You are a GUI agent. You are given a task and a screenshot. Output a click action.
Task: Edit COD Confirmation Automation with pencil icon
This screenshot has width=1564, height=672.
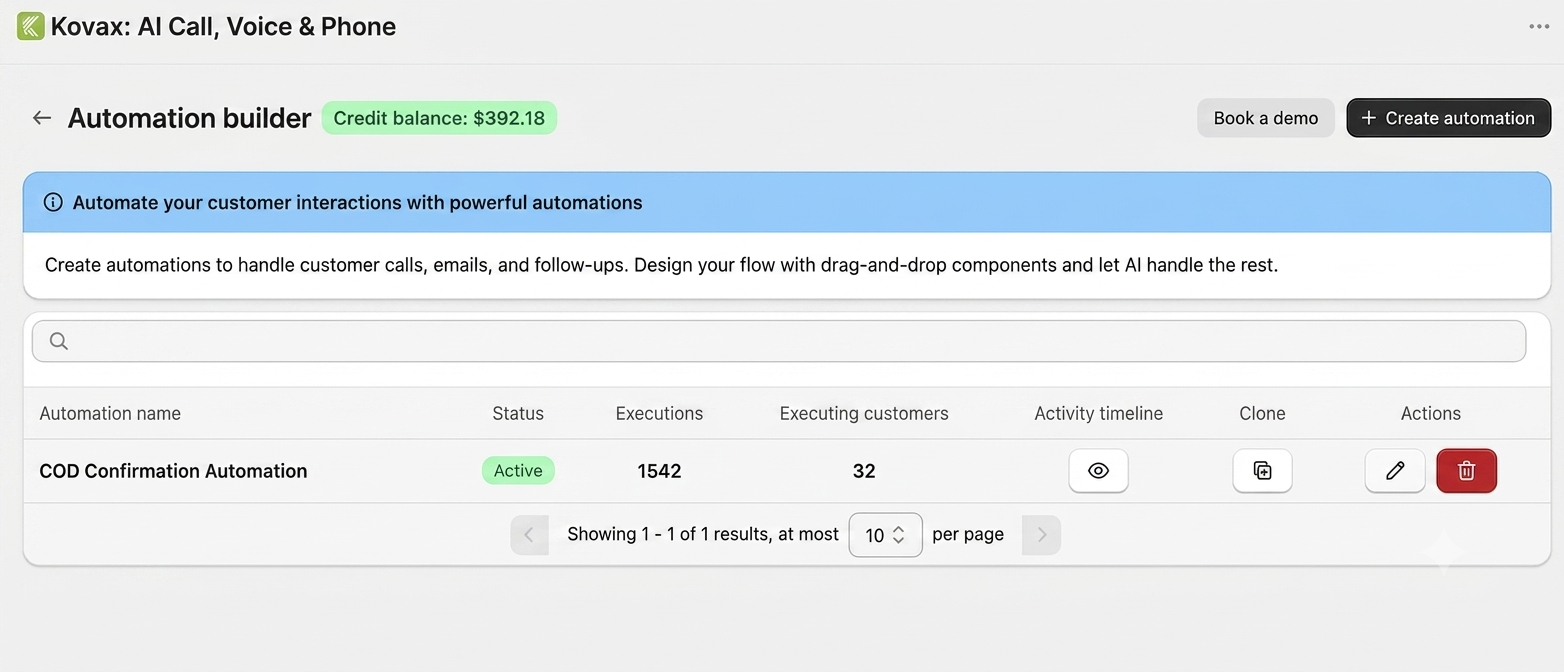tap(1395, 471)
